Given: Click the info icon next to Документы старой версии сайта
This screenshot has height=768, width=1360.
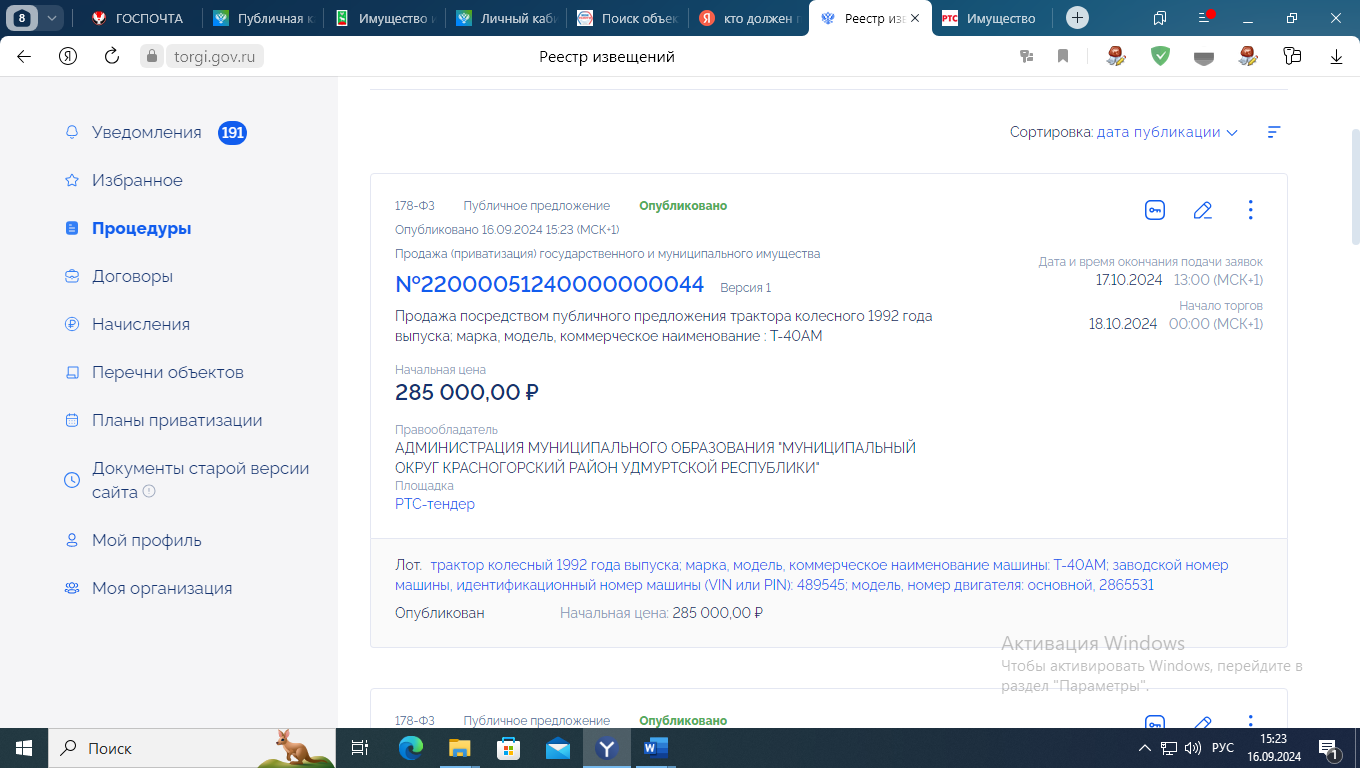Looking at the screenshot, I should coord(149,492).
